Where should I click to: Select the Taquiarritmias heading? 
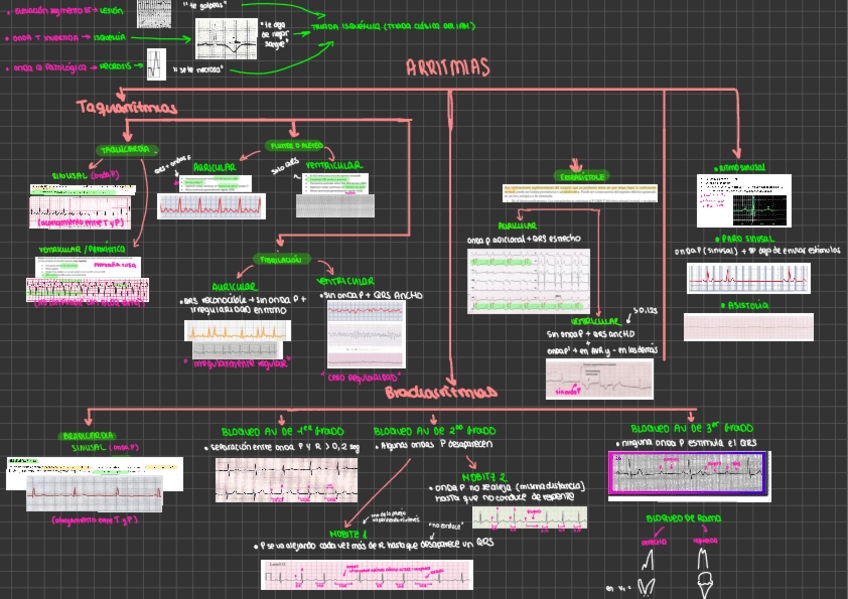click(127, 107)
